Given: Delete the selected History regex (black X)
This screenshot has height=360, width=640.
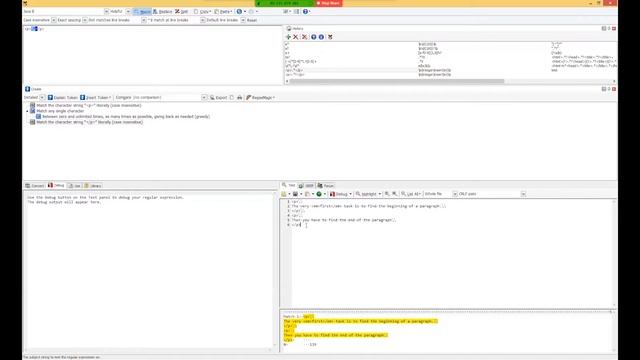Looking at the screenshot, I should pos(296,37).
